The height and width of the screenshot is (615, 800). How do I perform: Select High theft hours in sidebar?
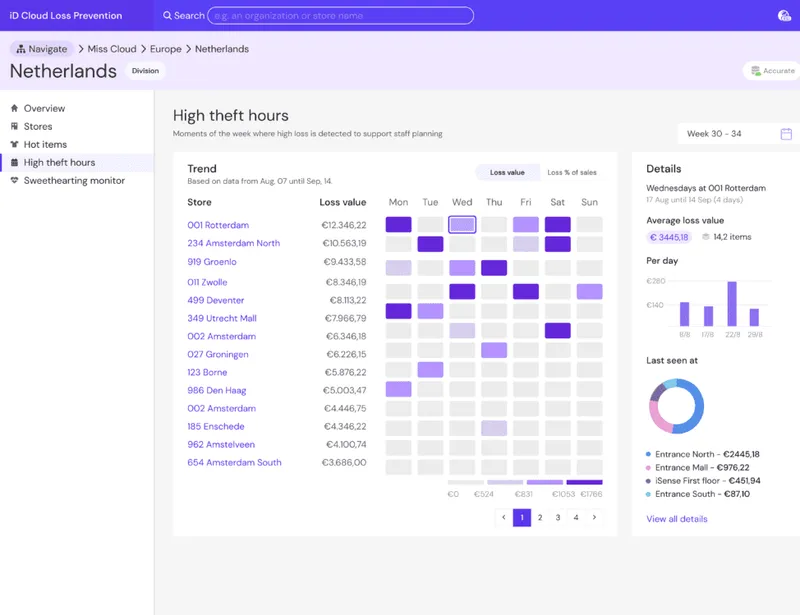coord(77,162)
